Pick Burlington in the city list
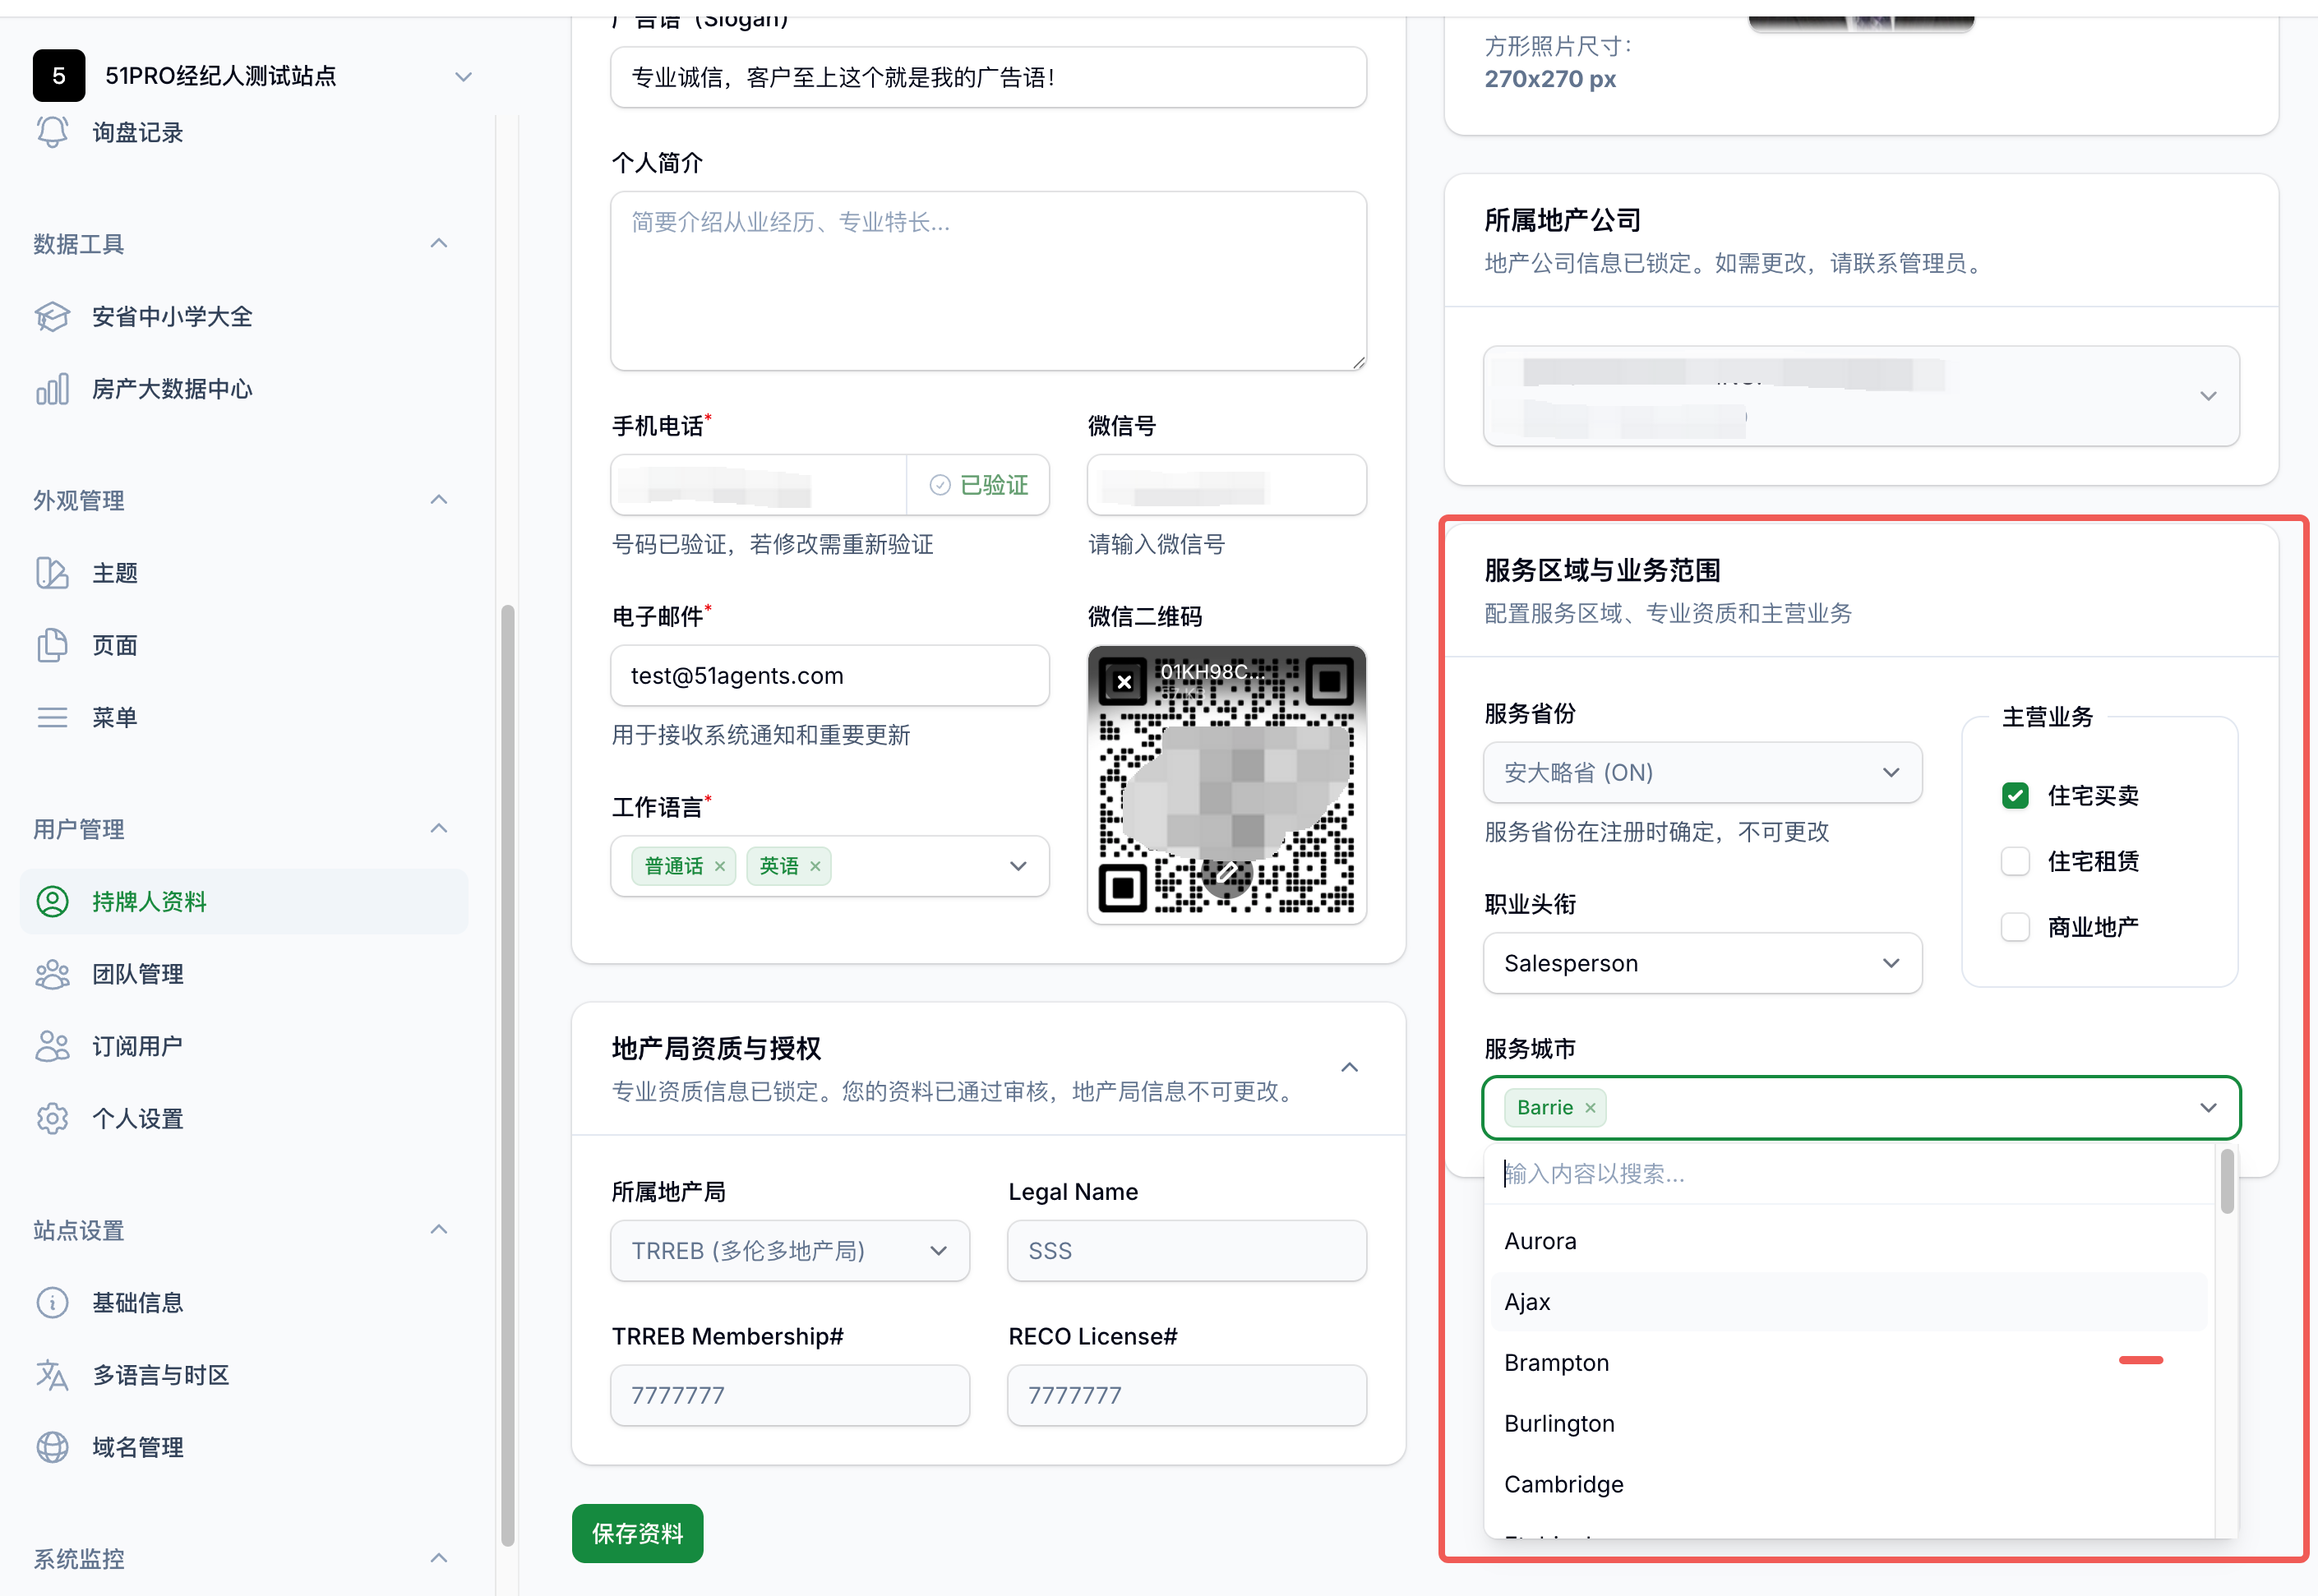 [1848, 1423]
